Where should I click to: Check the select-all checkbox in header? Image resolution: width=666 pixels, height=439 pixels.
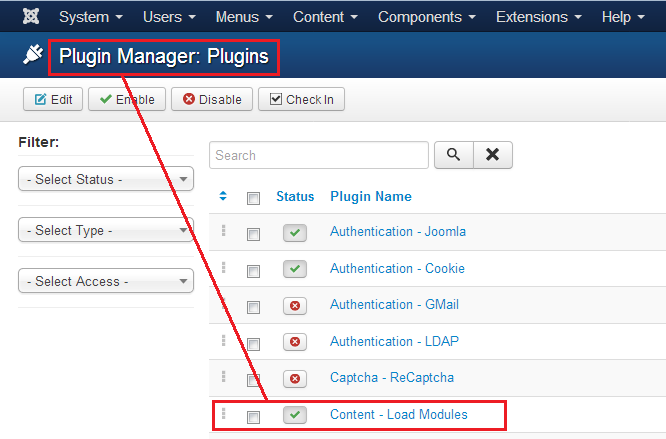253,198
